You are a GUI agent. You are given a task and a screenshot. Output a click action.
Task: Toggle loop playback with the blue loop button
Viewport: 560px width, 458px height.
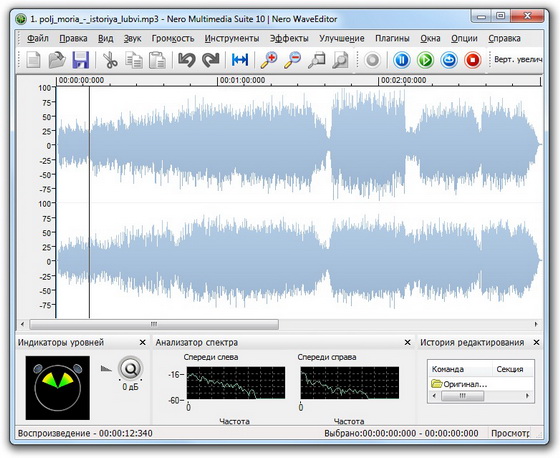click(x=449, y=60)
